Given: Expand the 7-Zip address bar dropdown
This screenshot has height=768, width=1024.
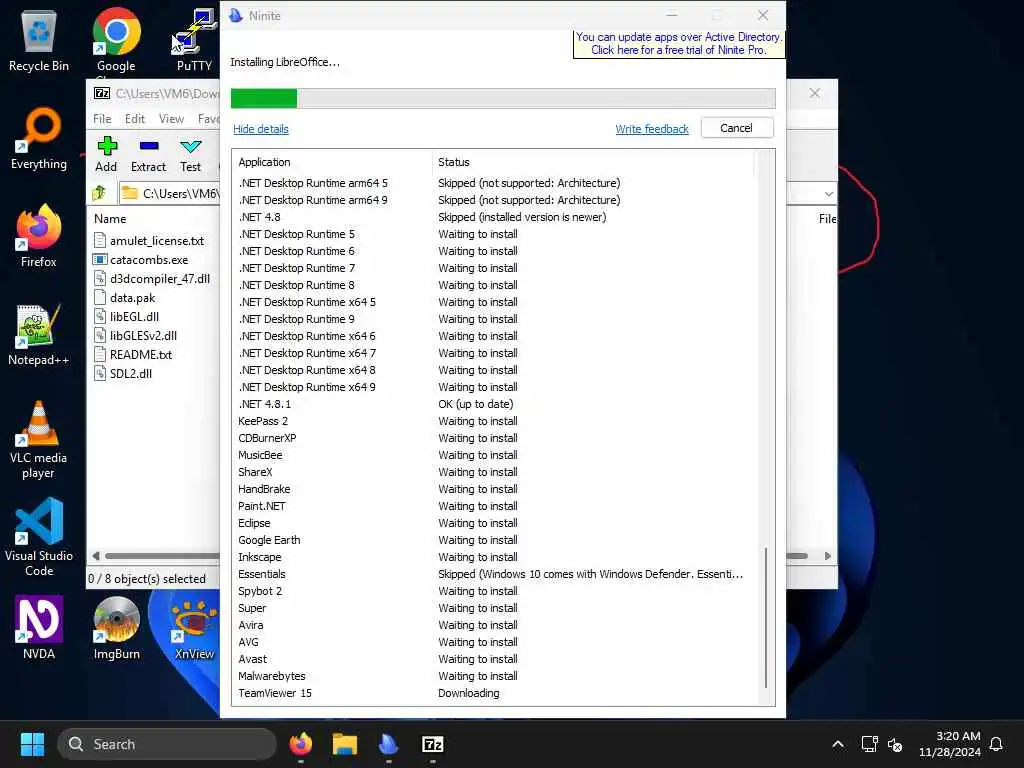Looking at the screenshot, I should (828, 194).
